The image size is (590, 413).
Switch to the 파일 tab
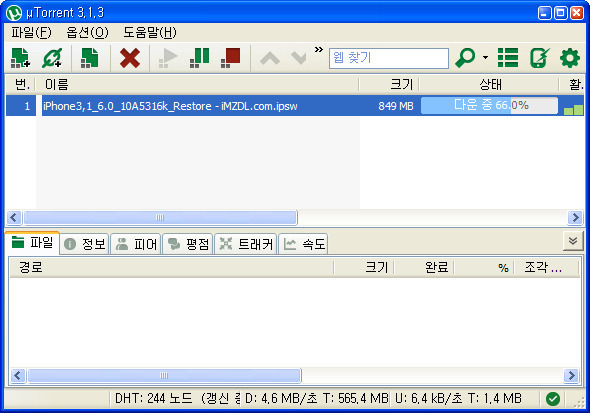[x=32, y=243]
